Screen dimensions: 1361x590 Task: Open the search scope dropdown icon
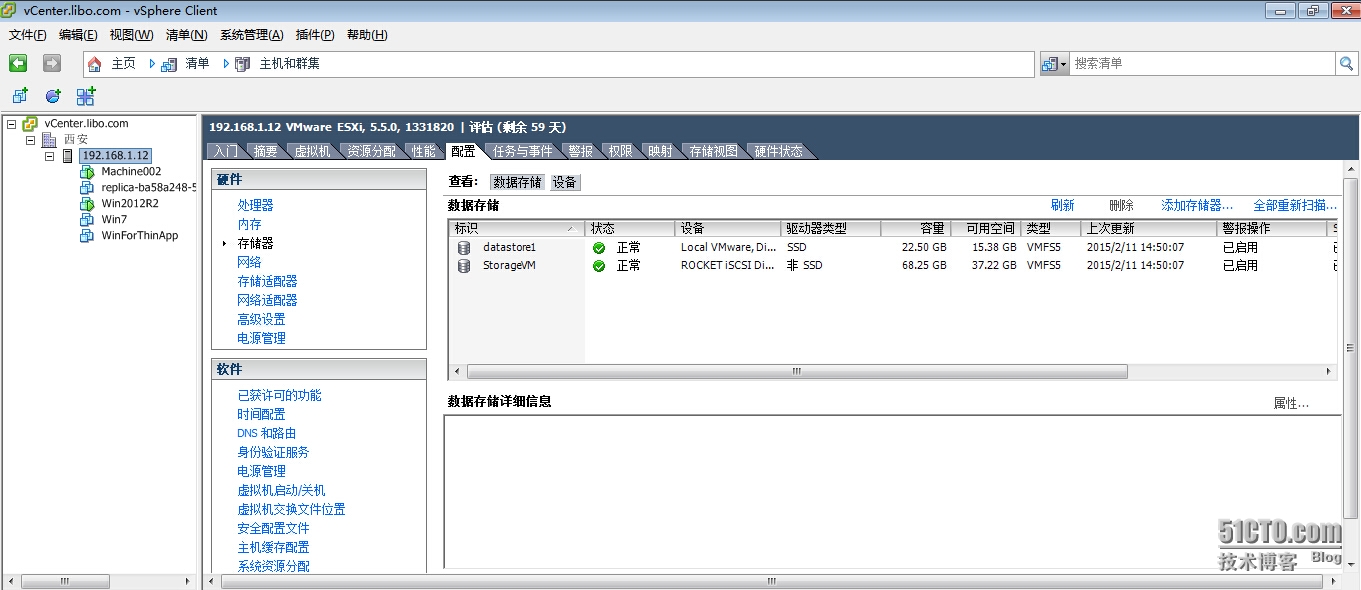(x=1054, y=63)
